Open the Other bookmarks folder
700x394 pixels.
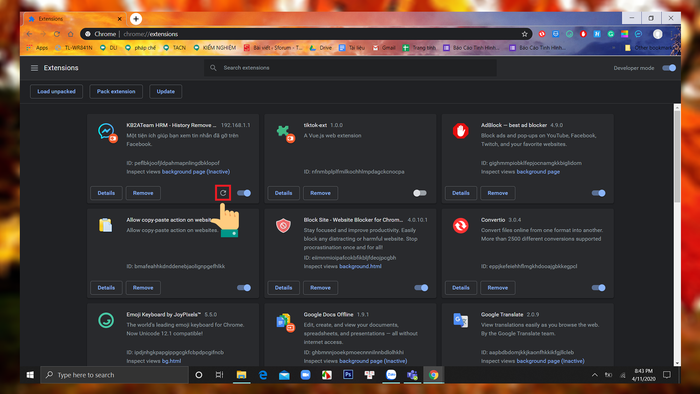648,47
